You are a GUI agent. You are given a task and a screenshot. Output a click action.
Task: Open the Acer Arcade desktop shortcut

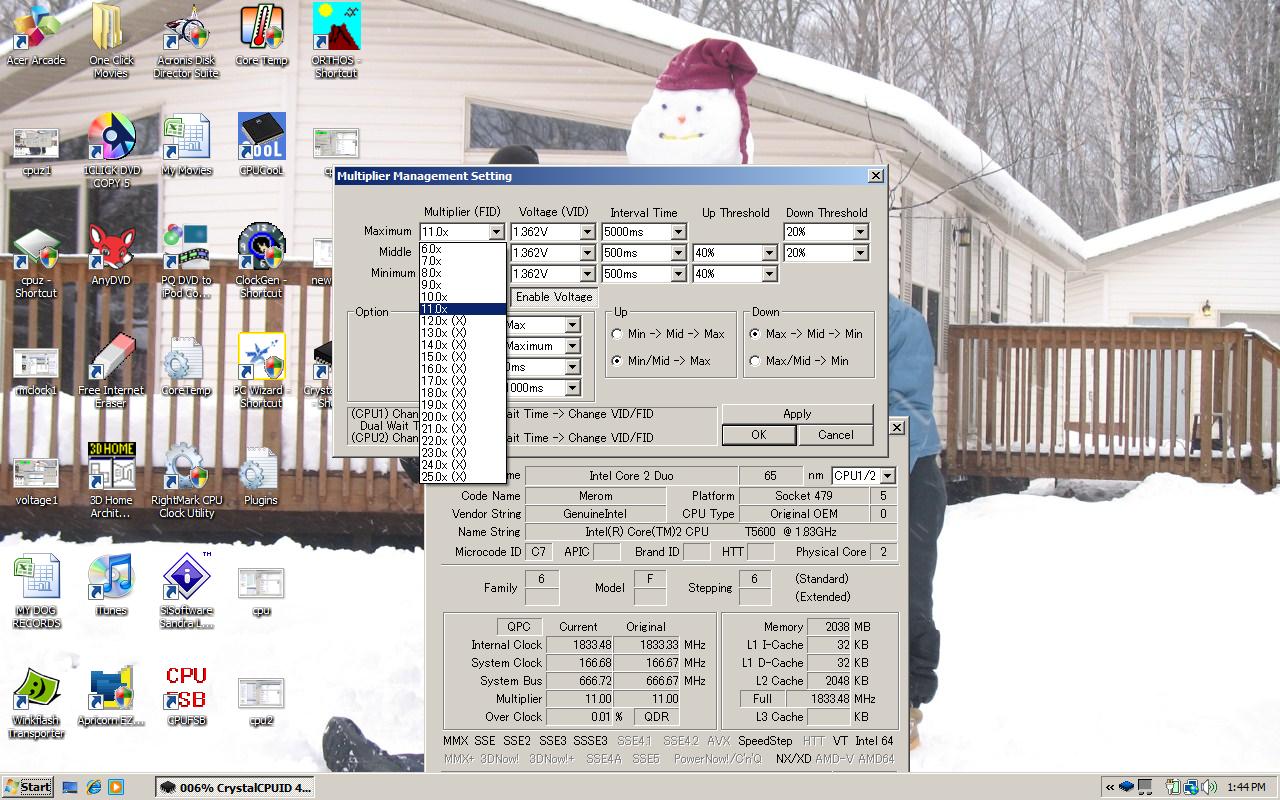click(x=35, y=35)
